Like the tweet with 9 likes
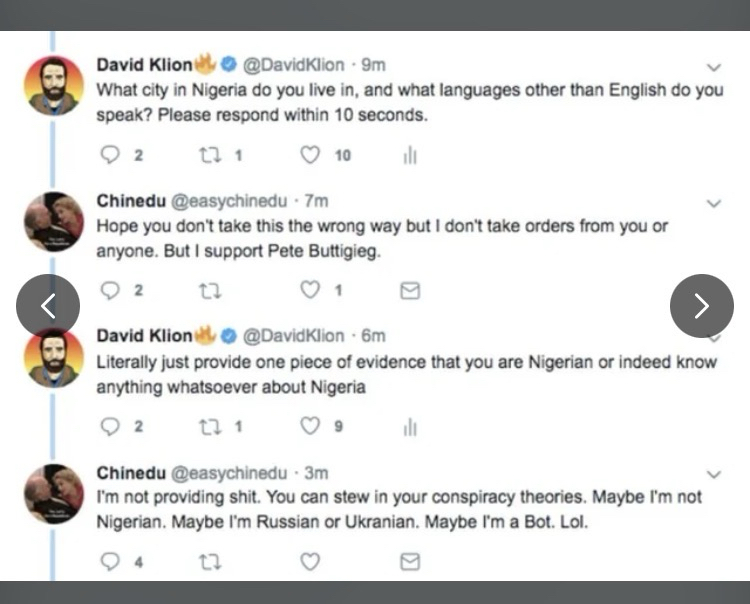 click(x=311, y=426)
